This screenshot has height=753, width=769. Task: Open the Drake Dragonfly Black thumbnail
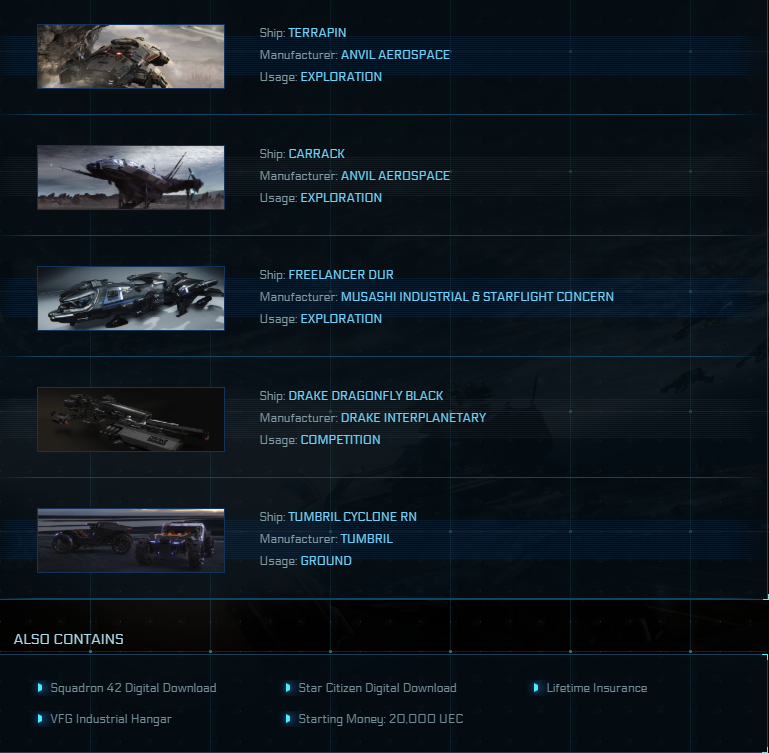pyautogui.click(x=131, y=419)
